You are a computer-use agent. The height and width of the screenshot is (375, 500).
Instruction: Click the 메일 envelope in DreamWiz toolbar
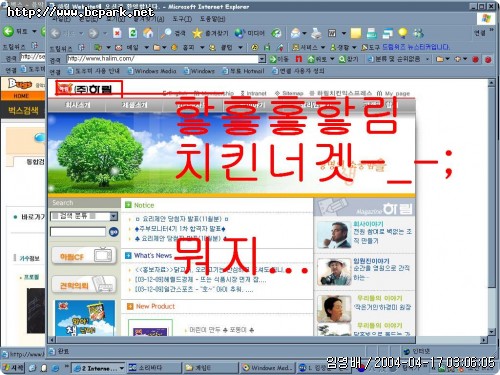pyautogui.click(x=119, y=48)
